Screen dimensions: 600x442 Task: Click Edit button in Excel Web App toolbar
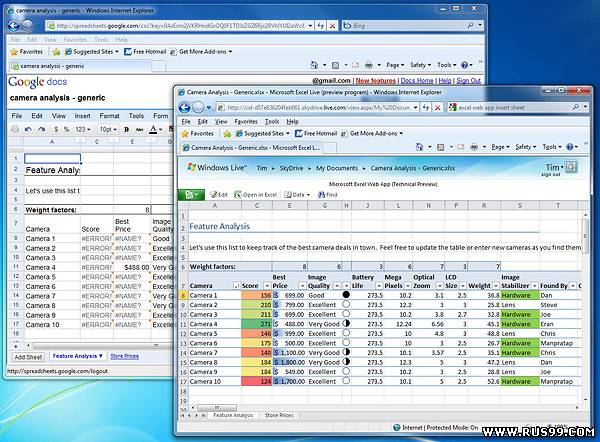(218, 194)
